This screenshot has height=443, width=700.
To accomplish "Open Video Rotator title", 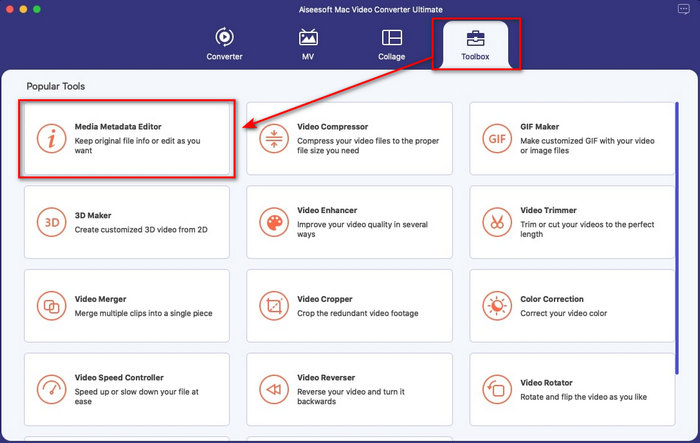I will (546, 383).
